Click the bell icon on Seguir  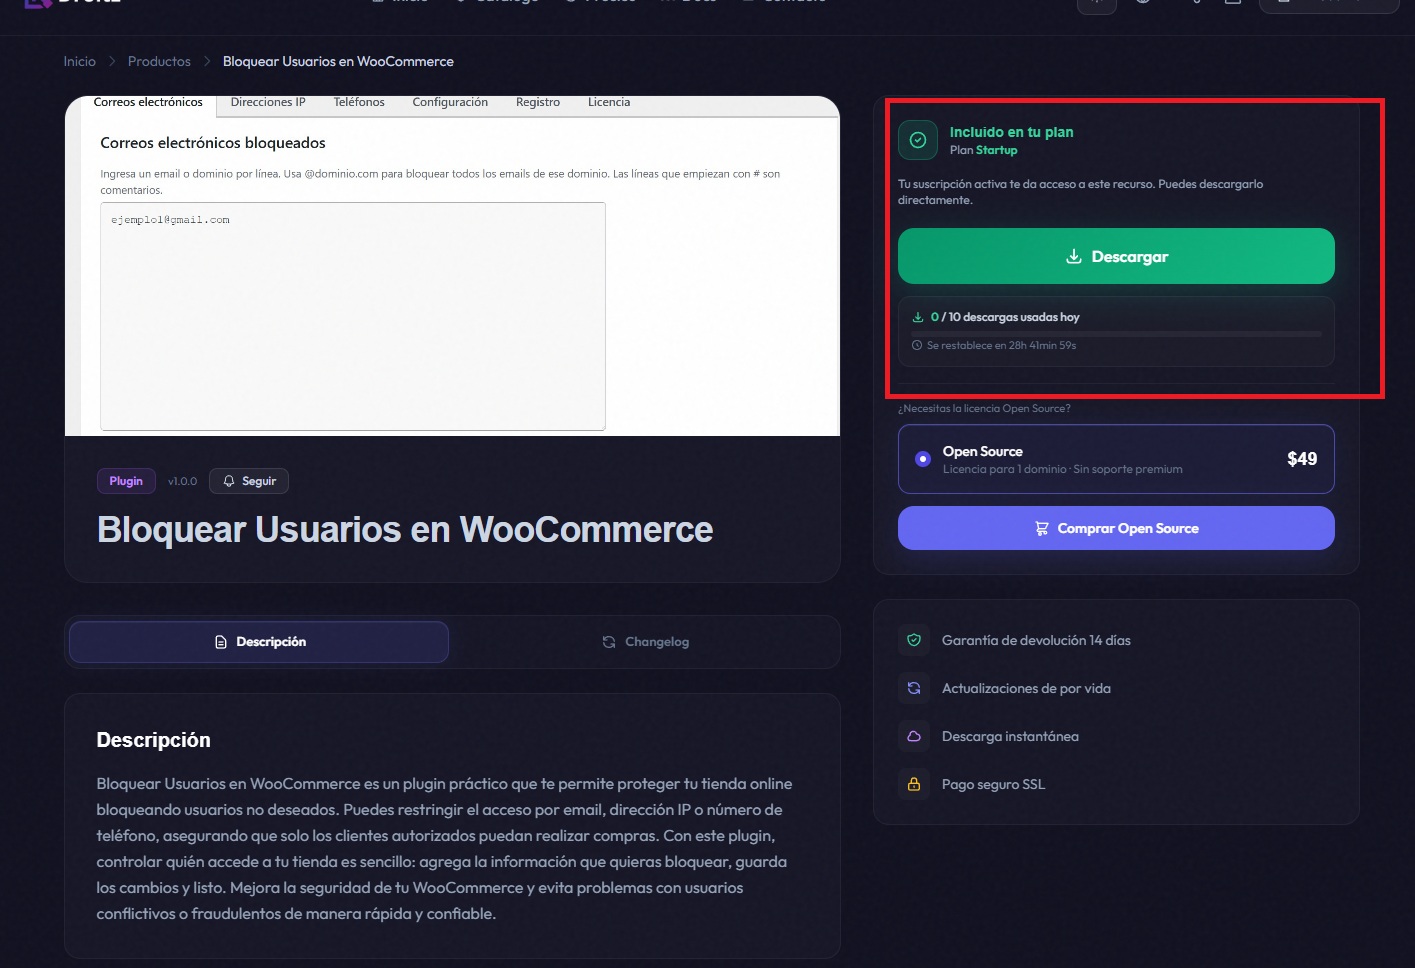coord(229,481)
